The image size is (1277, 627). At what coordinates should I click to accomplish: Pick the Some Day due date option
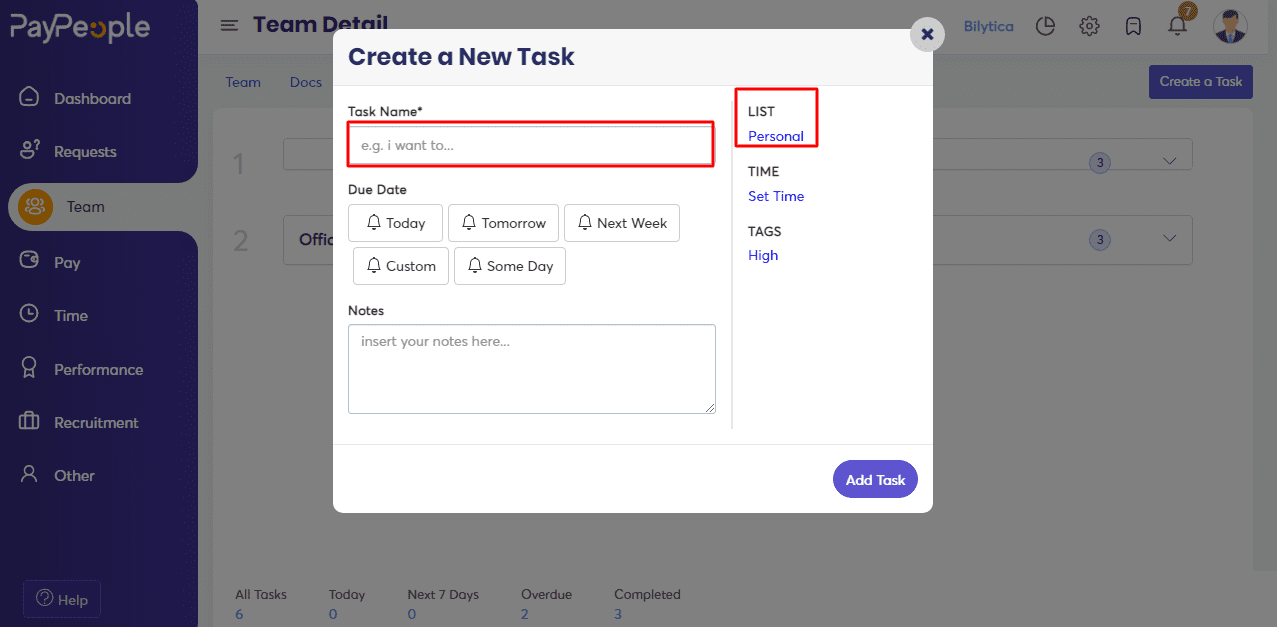pos(510,266)
